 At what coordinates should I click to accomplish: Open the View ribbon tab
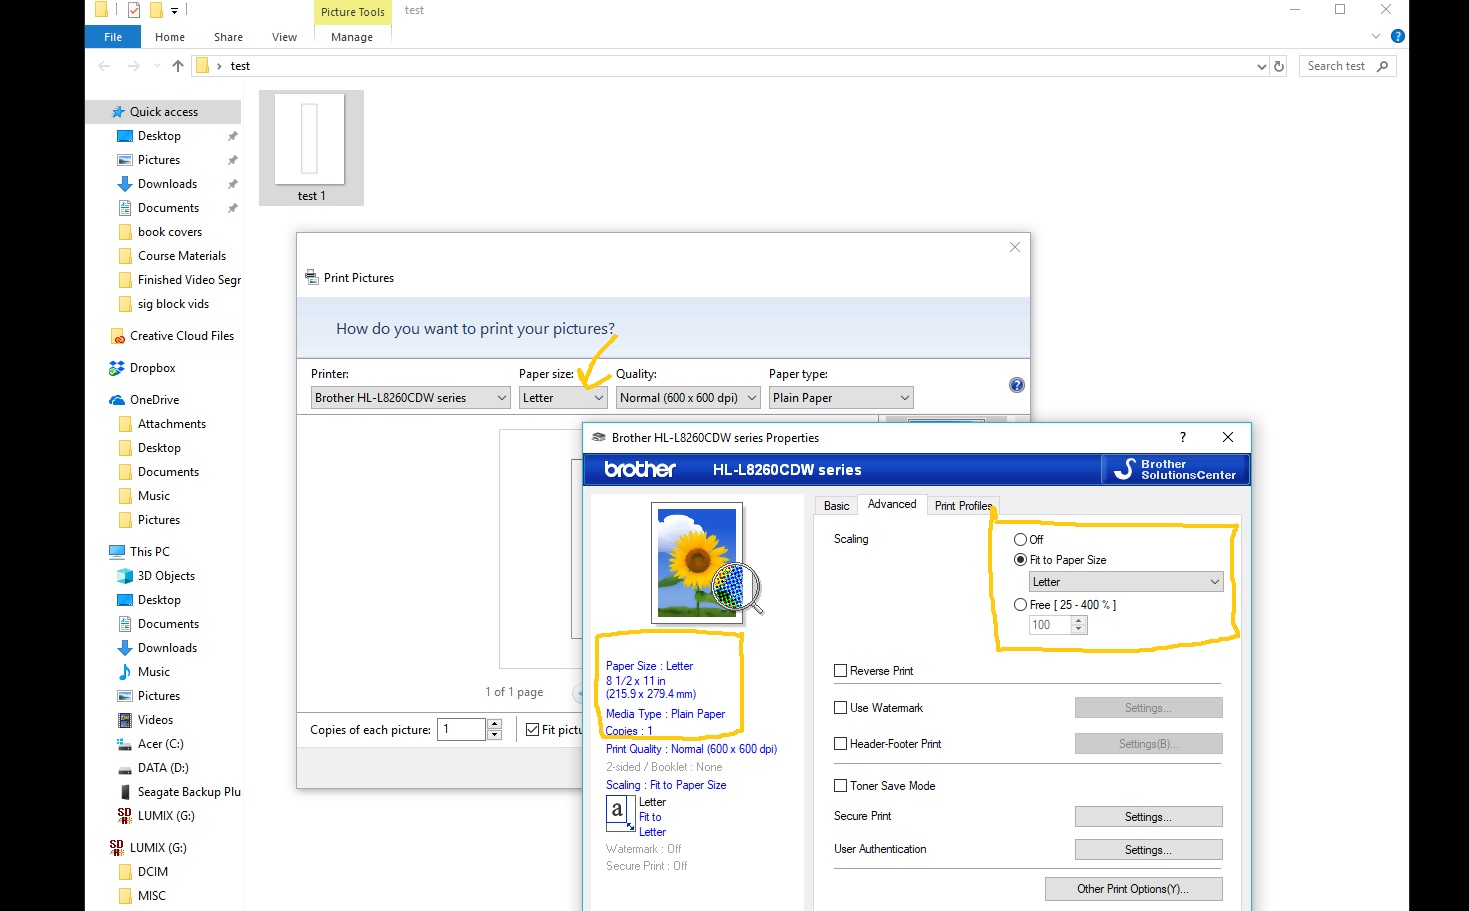point(284,37)
